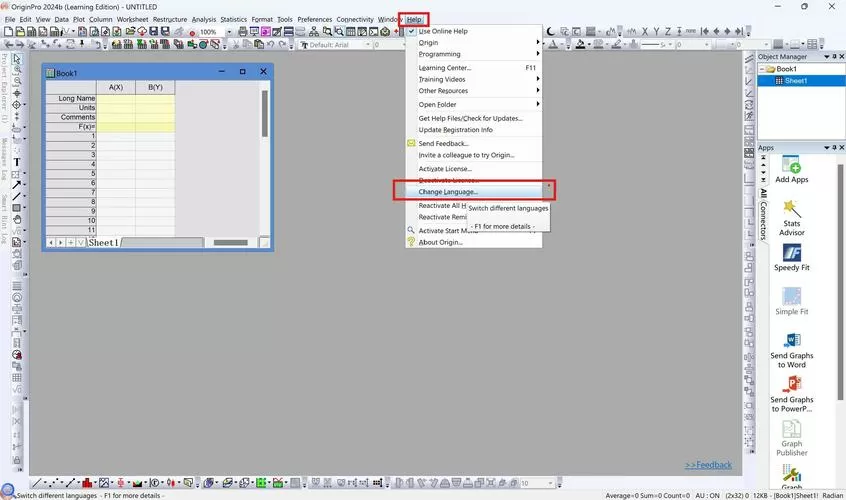Open Send Graphs to Word app

792,350
